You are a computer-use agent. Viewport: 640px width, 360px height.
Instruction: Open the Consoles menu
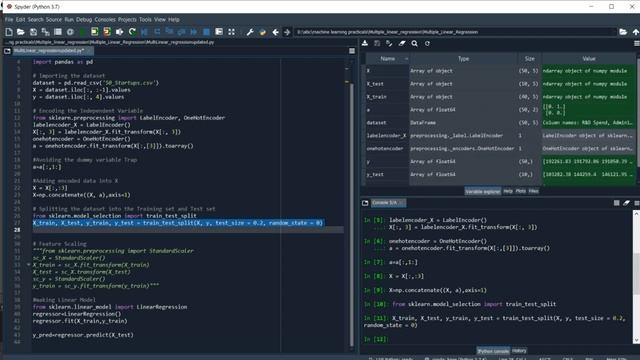105,19
